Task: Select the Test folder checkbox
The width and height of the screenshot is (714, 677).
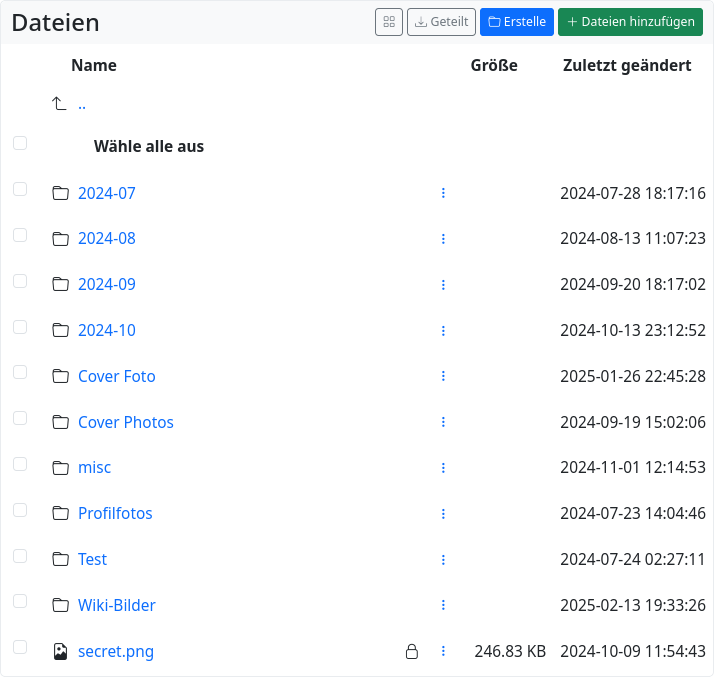Action: point(20,556)
